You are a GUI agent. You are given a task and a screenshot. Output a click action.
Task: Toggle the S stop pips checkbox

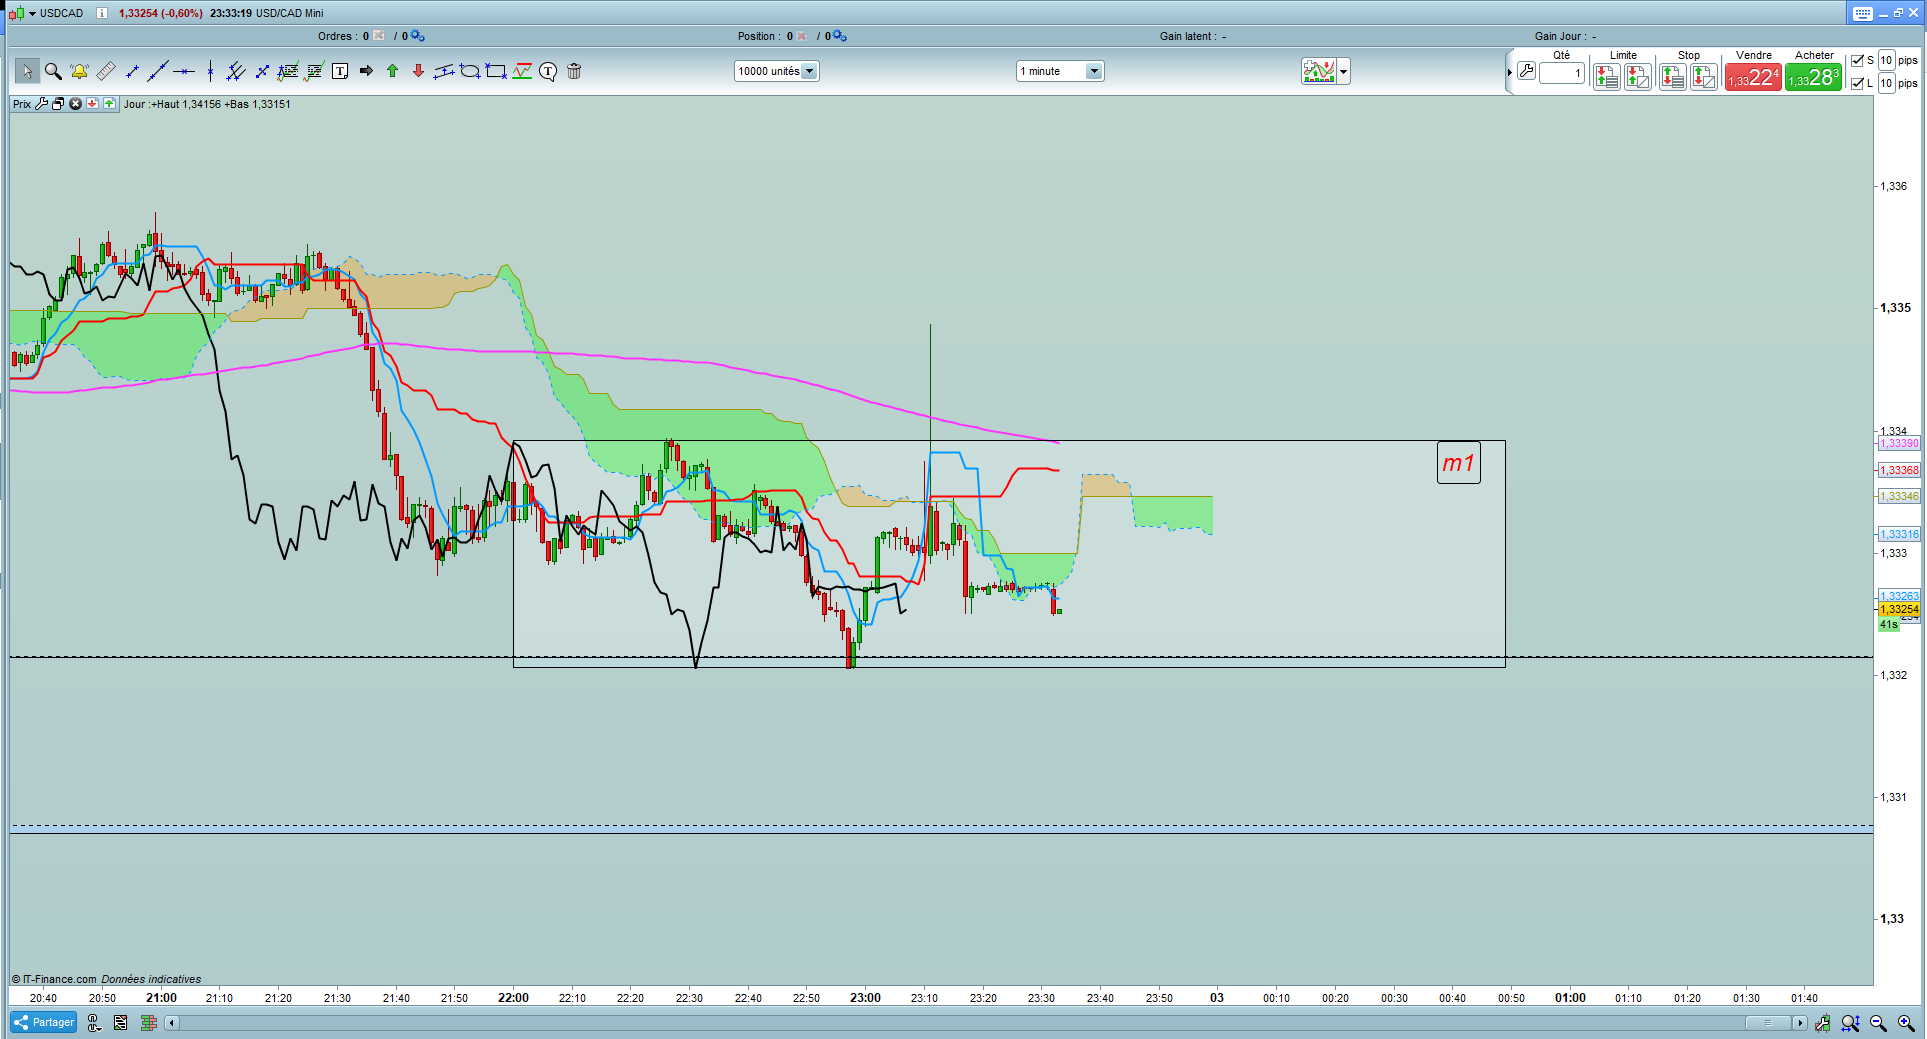[1857, 61]
